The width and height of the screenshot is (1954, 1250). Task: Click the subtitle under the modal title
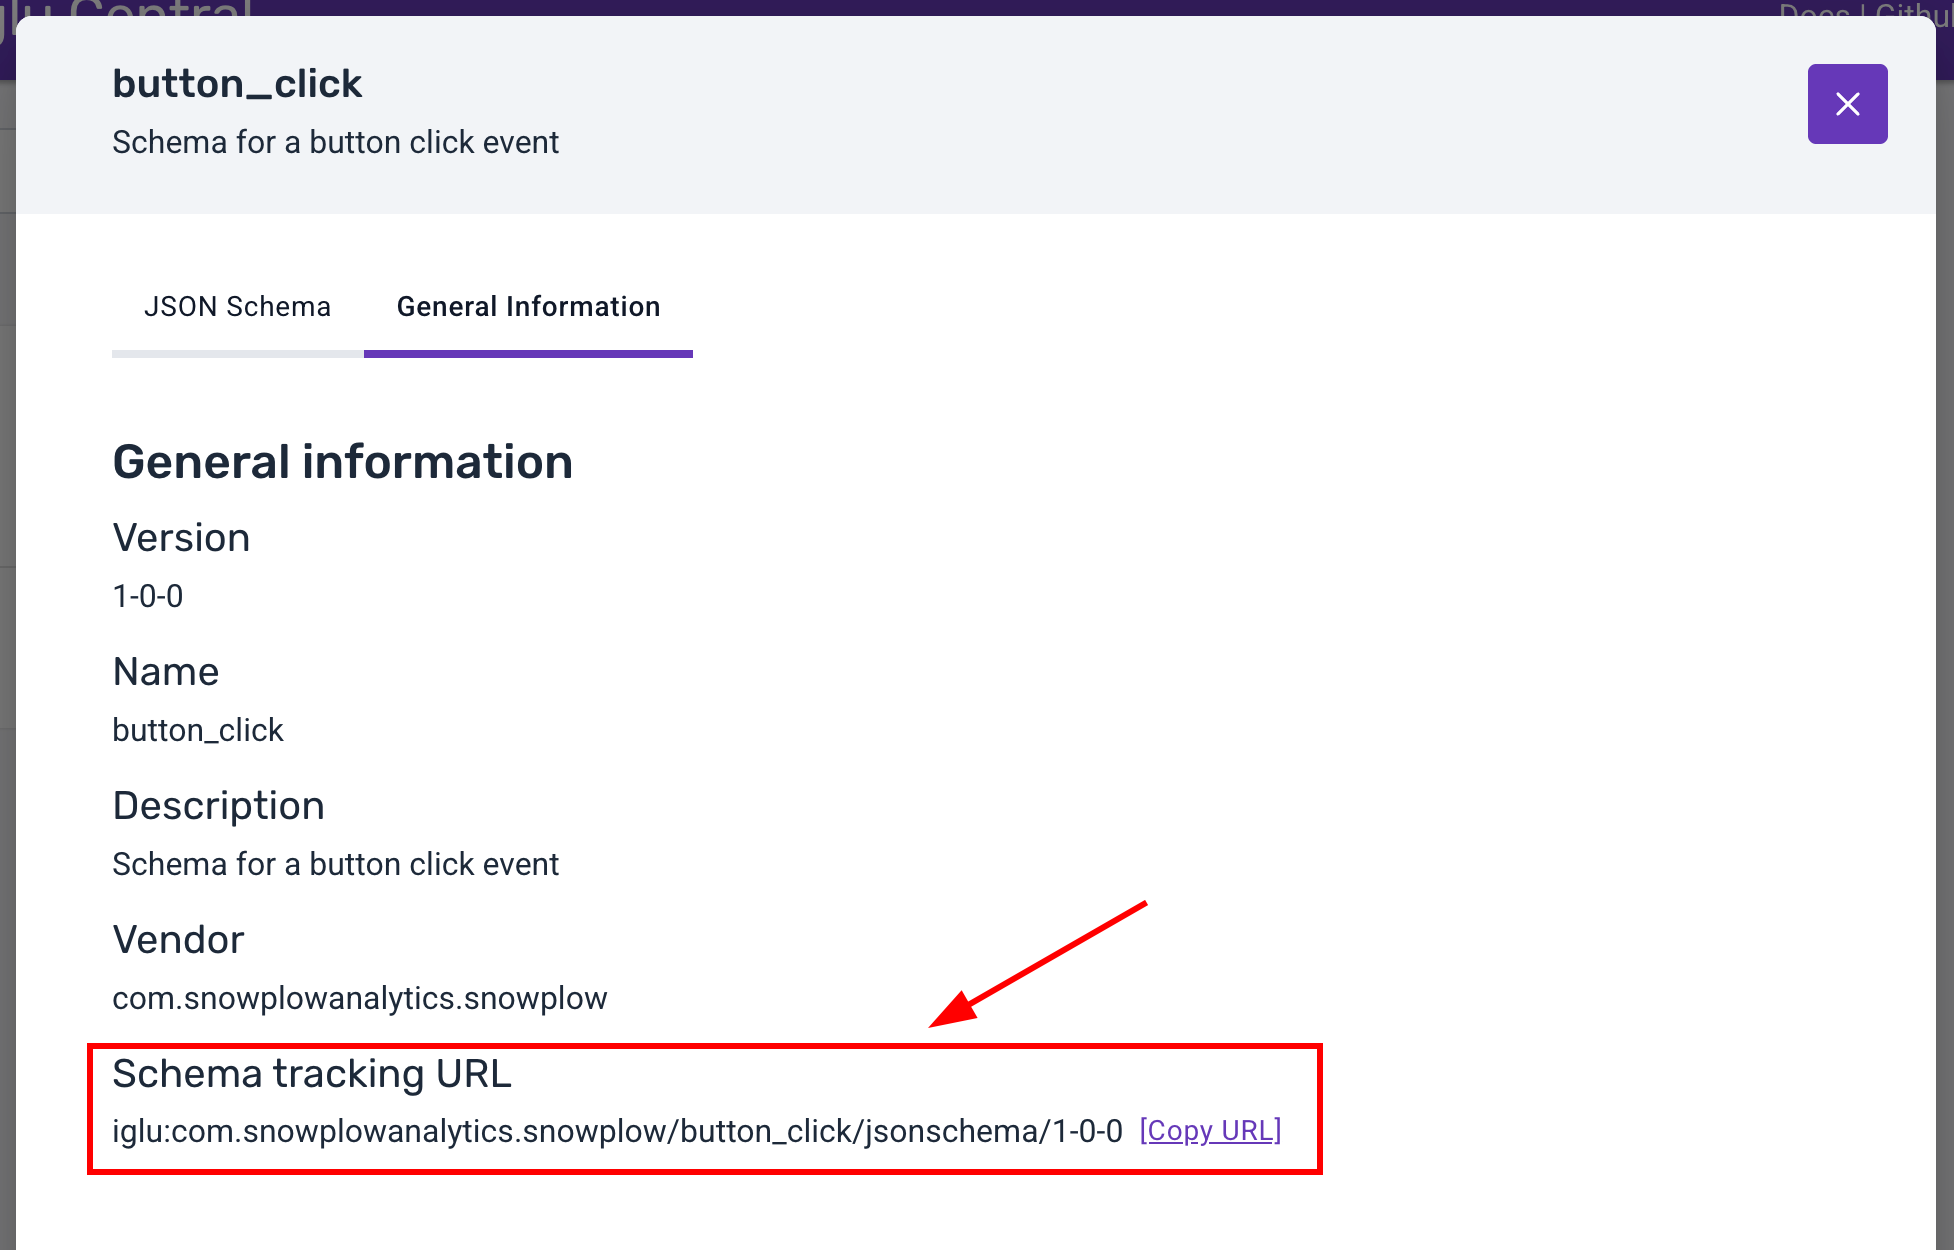click(335, 142)
